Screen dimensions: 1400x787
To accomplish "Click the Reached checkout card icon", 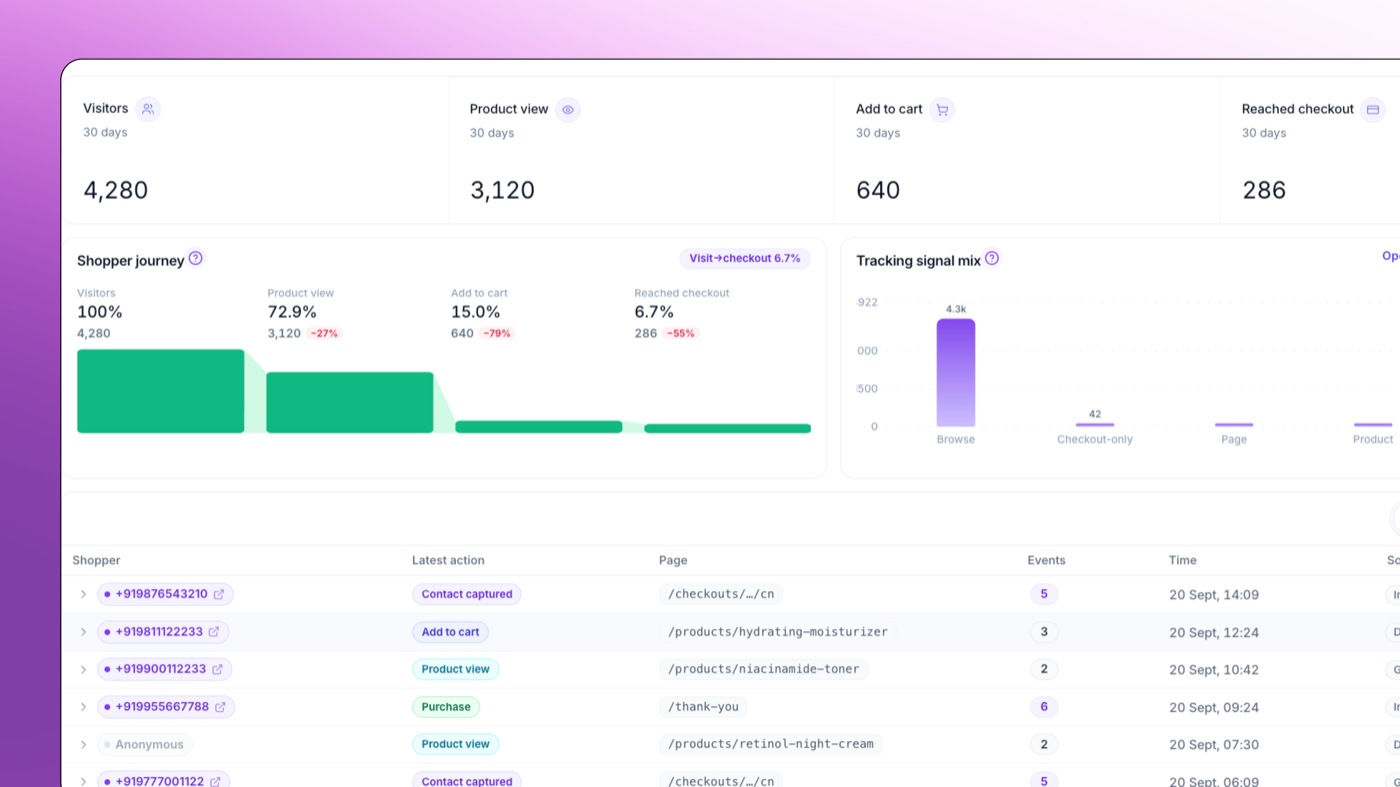I will pos(1373,110).
